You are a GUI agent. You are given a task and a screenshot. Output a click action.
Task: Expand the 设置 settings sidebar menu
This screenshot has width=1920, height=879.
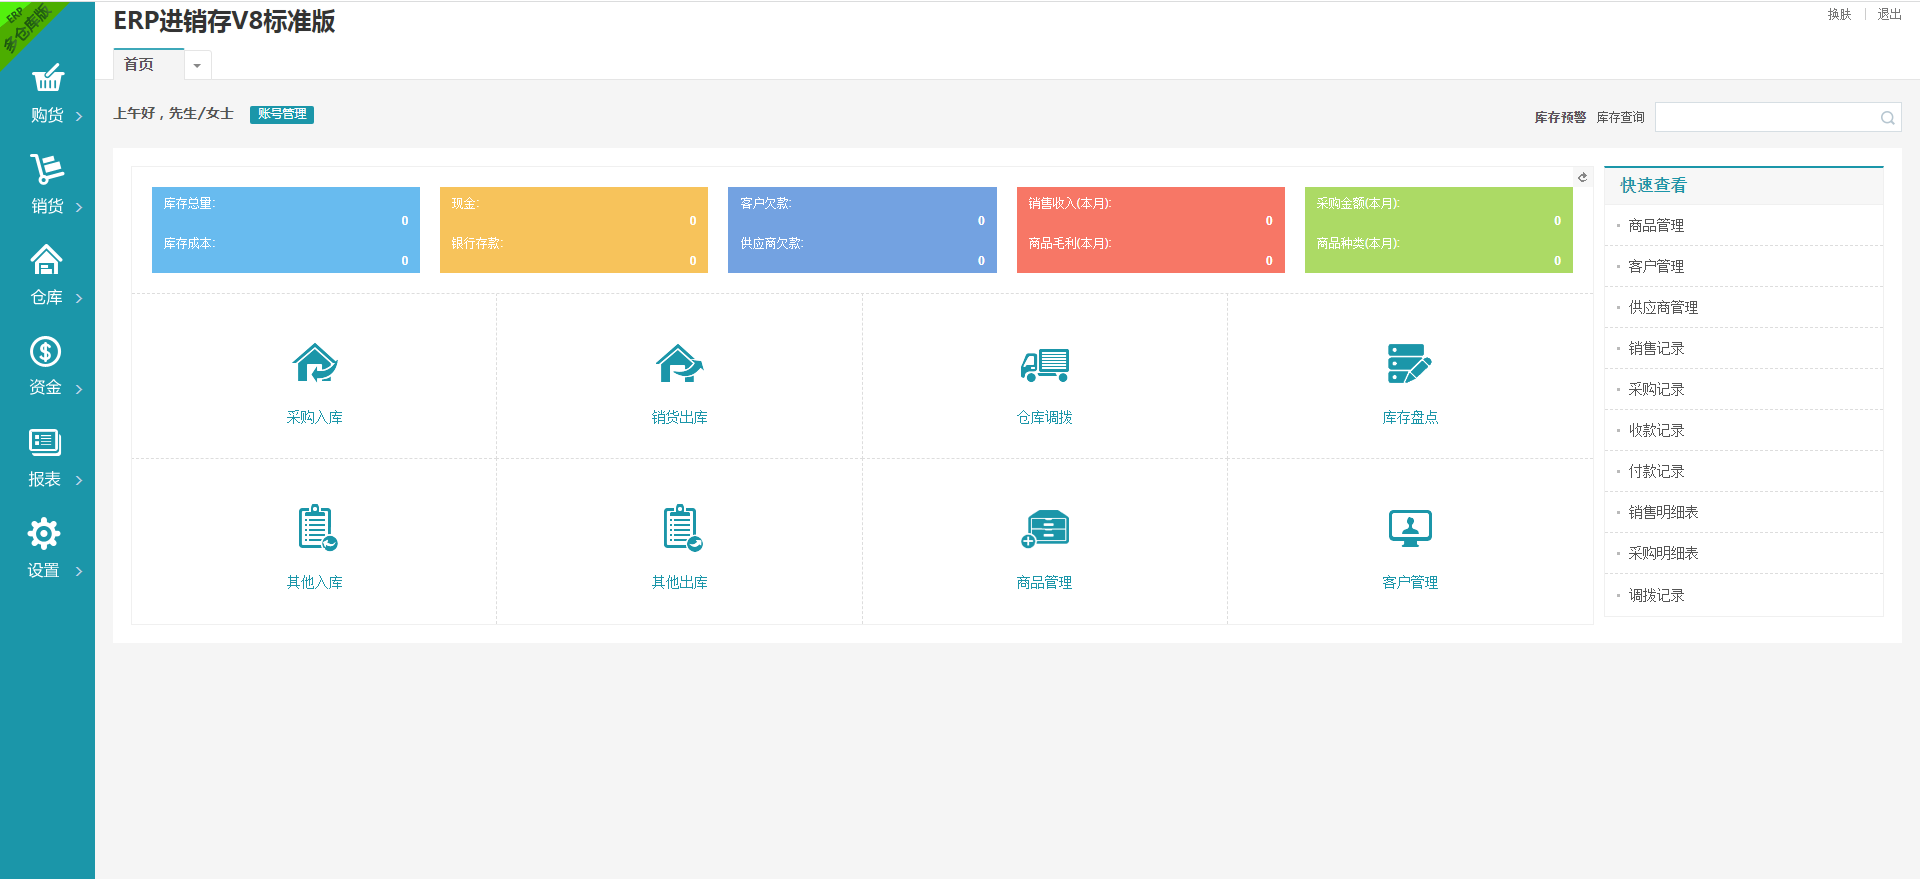pyautogui.click(x=47, y=549)
